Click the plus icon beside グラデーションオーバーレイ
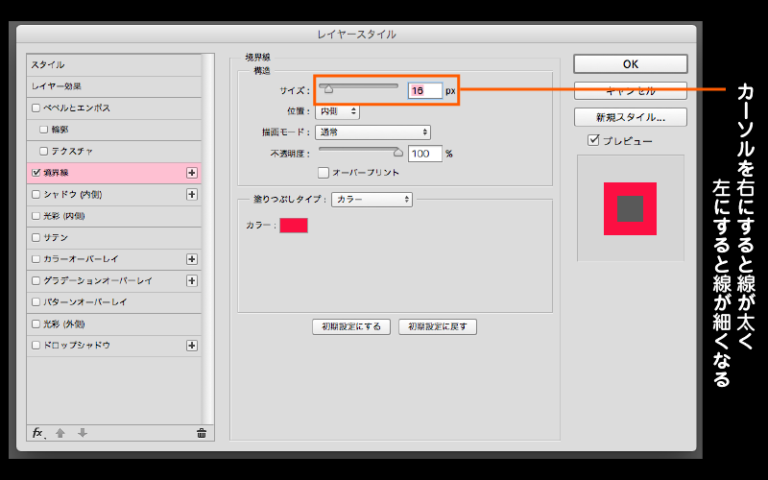768x480 pixels. (192, 280)
